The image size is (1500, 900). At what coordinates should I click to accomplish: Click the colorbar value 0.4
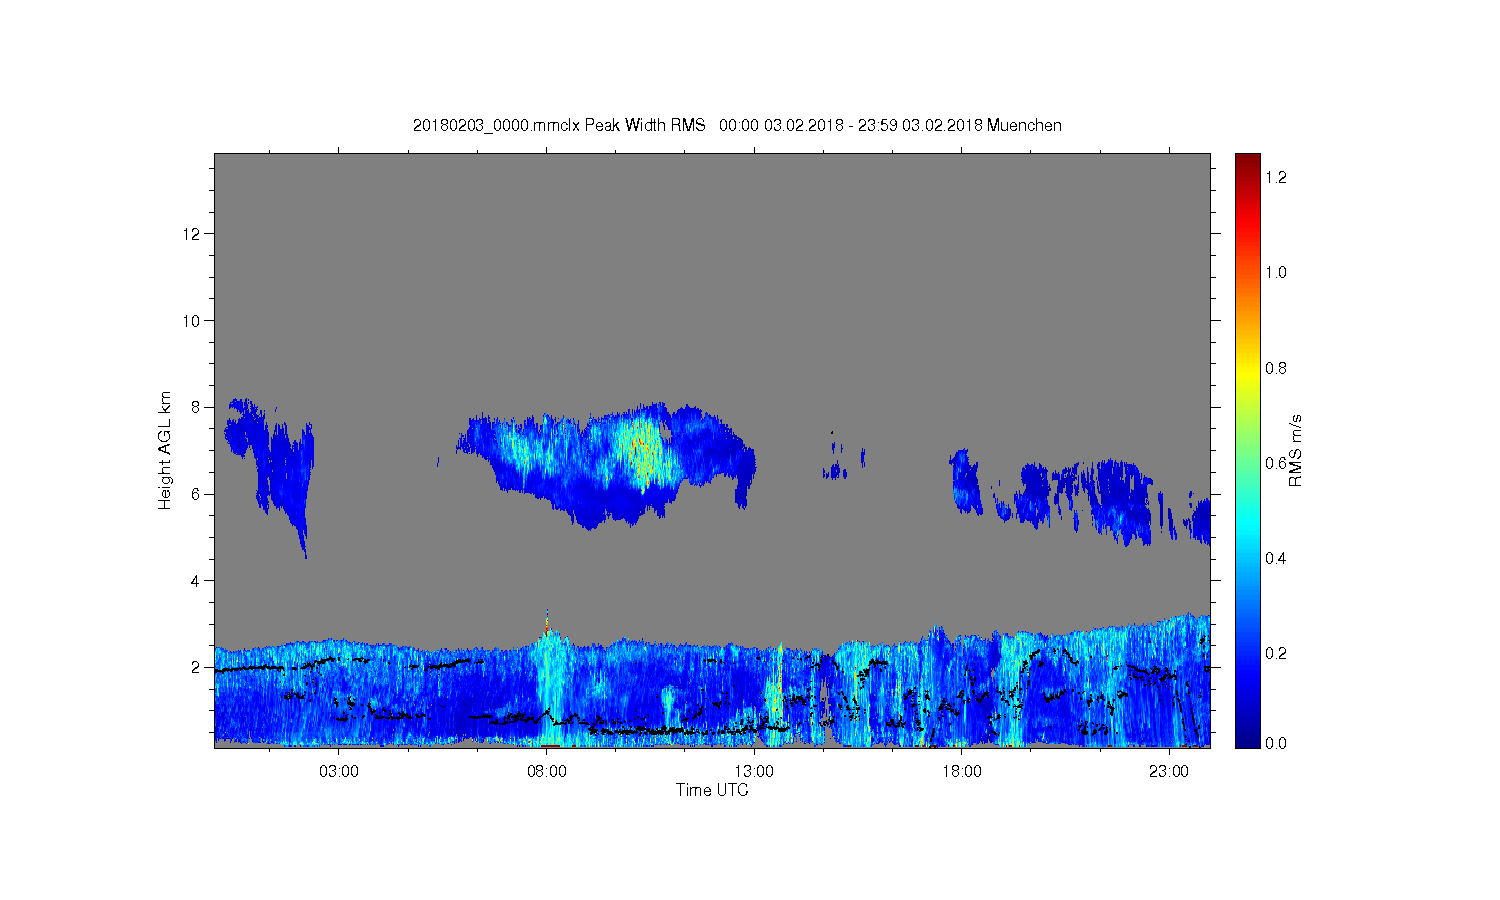click(1276, 558)
